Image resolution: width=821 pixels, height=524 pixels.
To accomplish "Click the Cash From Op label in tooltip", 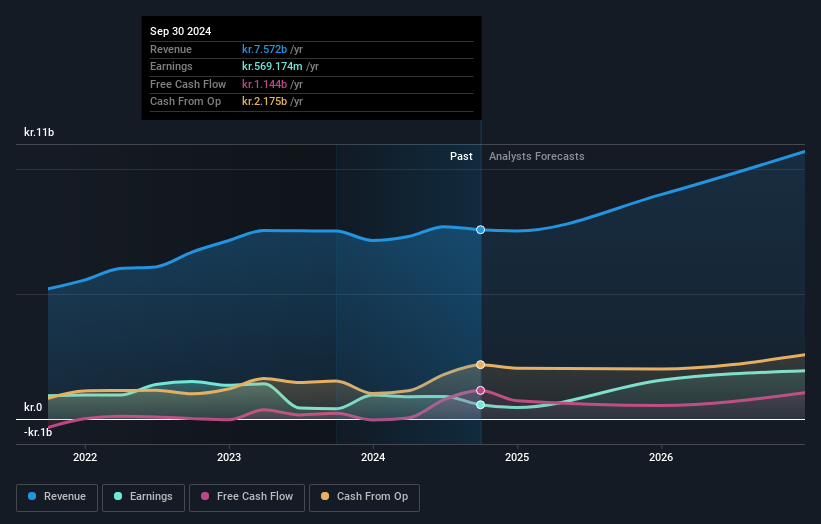I will pyautogui.click(x=185, y=102).
